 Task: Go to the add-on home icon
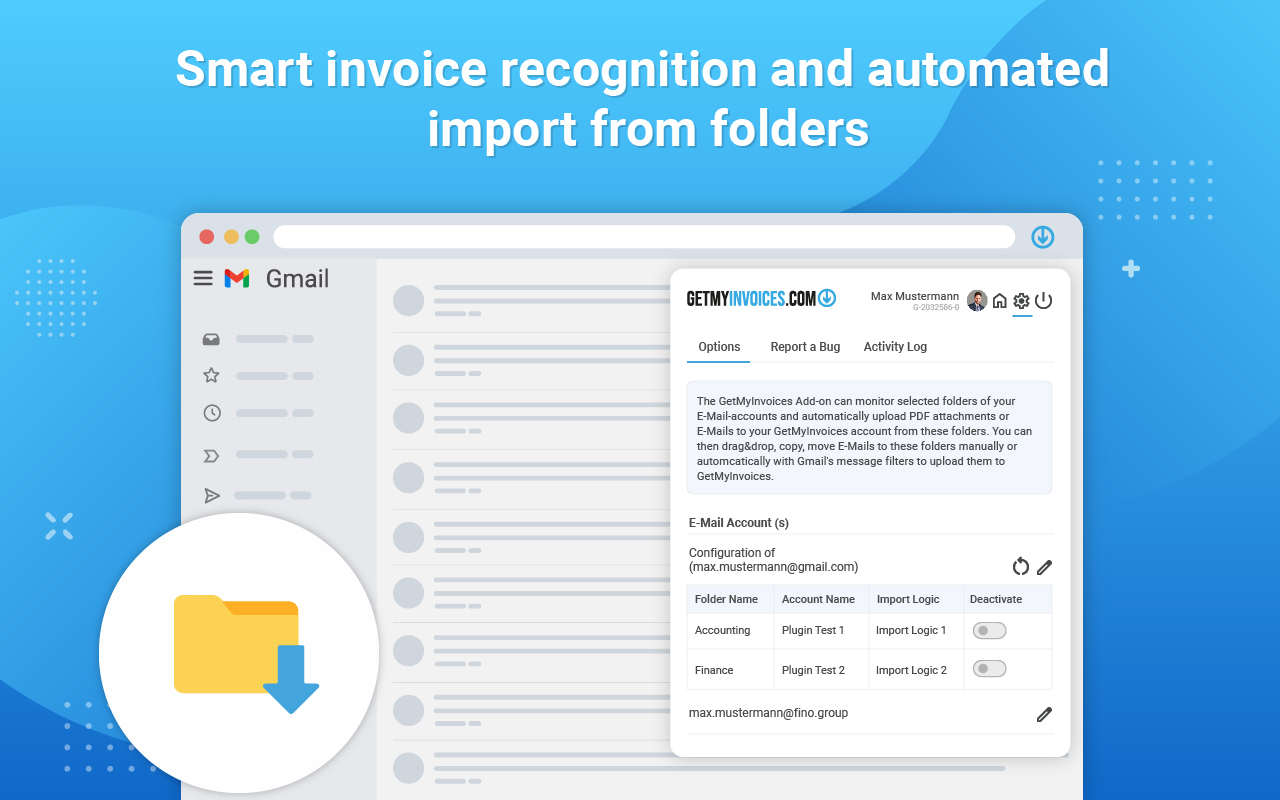999,300
